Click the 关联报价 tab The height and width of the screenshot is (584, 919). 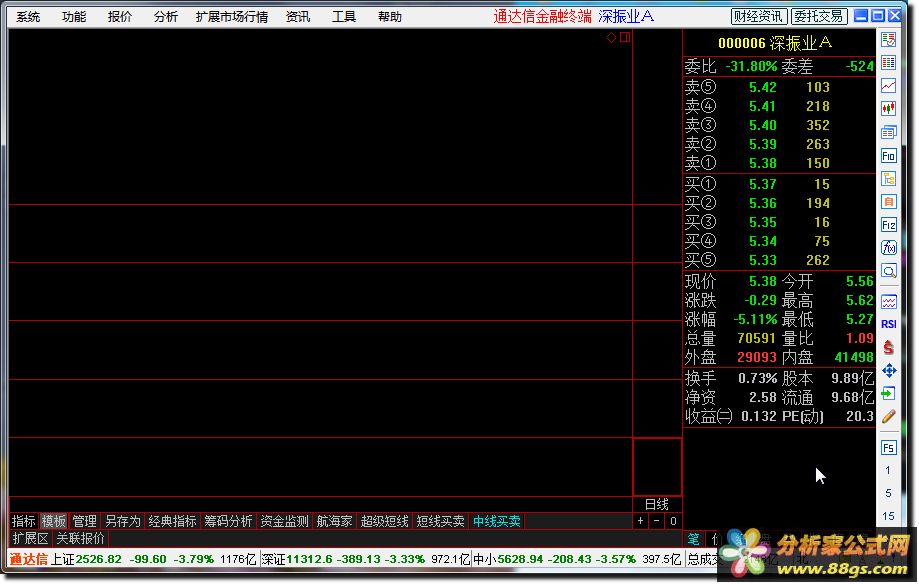tap(80, 538)
